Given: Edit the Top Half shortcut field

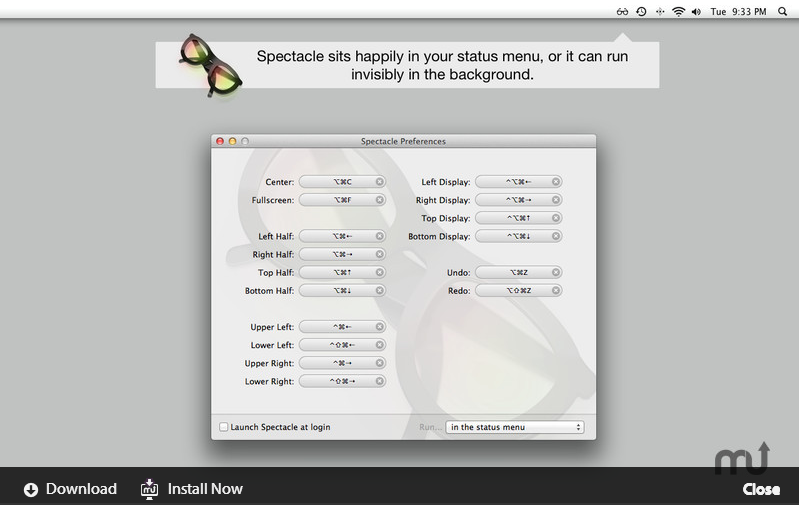Looking at the screenshot, I should pyautogui.click(x=342, y=273).
